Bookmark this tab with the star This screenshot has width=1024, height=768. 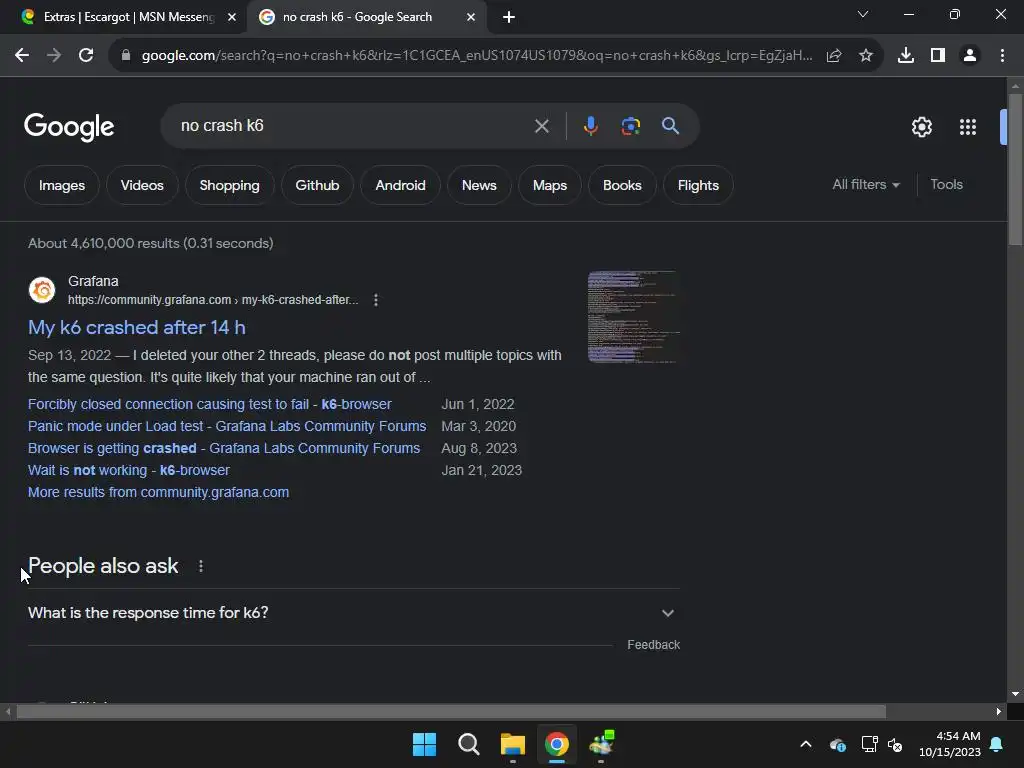tap(866, 56)
